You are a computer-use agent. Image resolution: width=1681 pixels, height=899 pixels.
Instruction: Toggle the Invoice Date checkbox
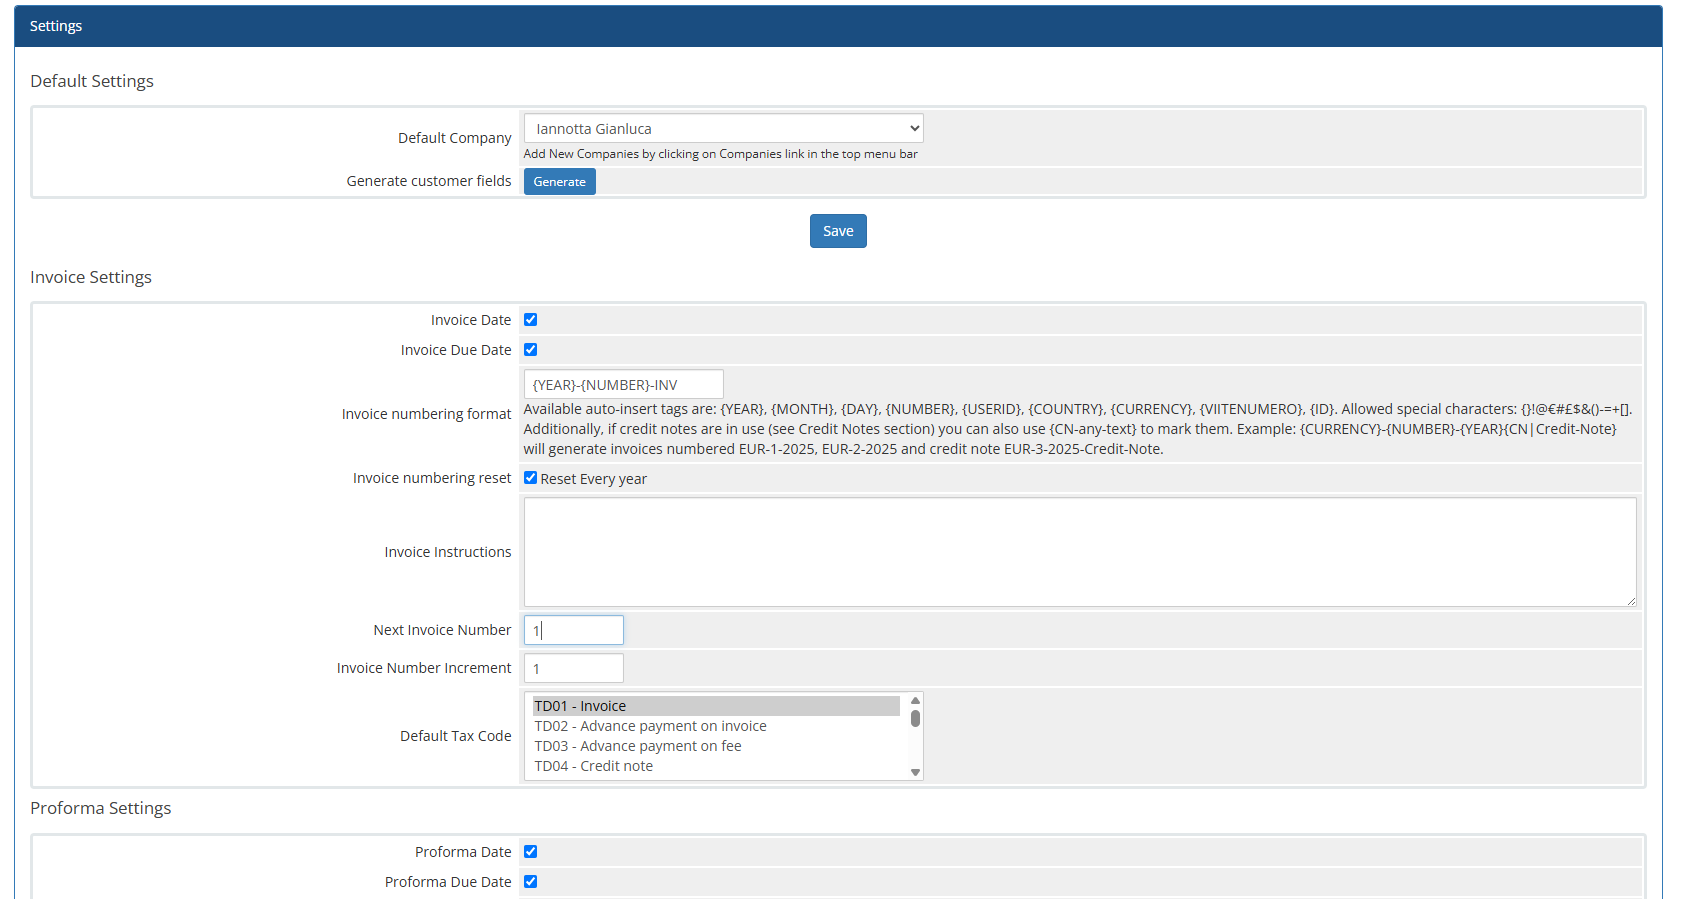click(x=531, y=320)
